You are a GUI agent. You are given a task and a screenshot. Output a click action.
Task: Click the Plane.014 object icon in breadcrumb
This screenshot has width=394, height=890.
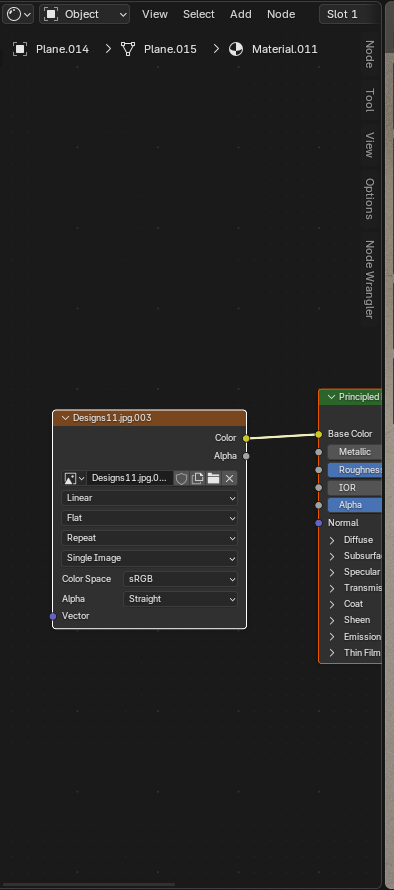tap(20, 49)
